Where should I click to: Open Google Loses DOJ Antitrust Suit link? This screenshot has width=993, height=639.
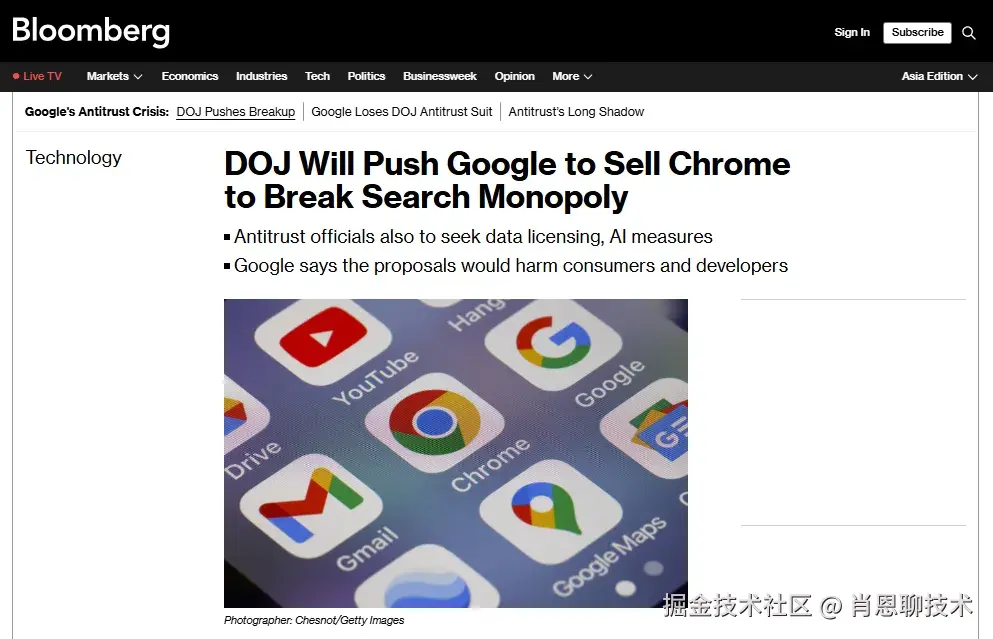(x=402, y=112)
